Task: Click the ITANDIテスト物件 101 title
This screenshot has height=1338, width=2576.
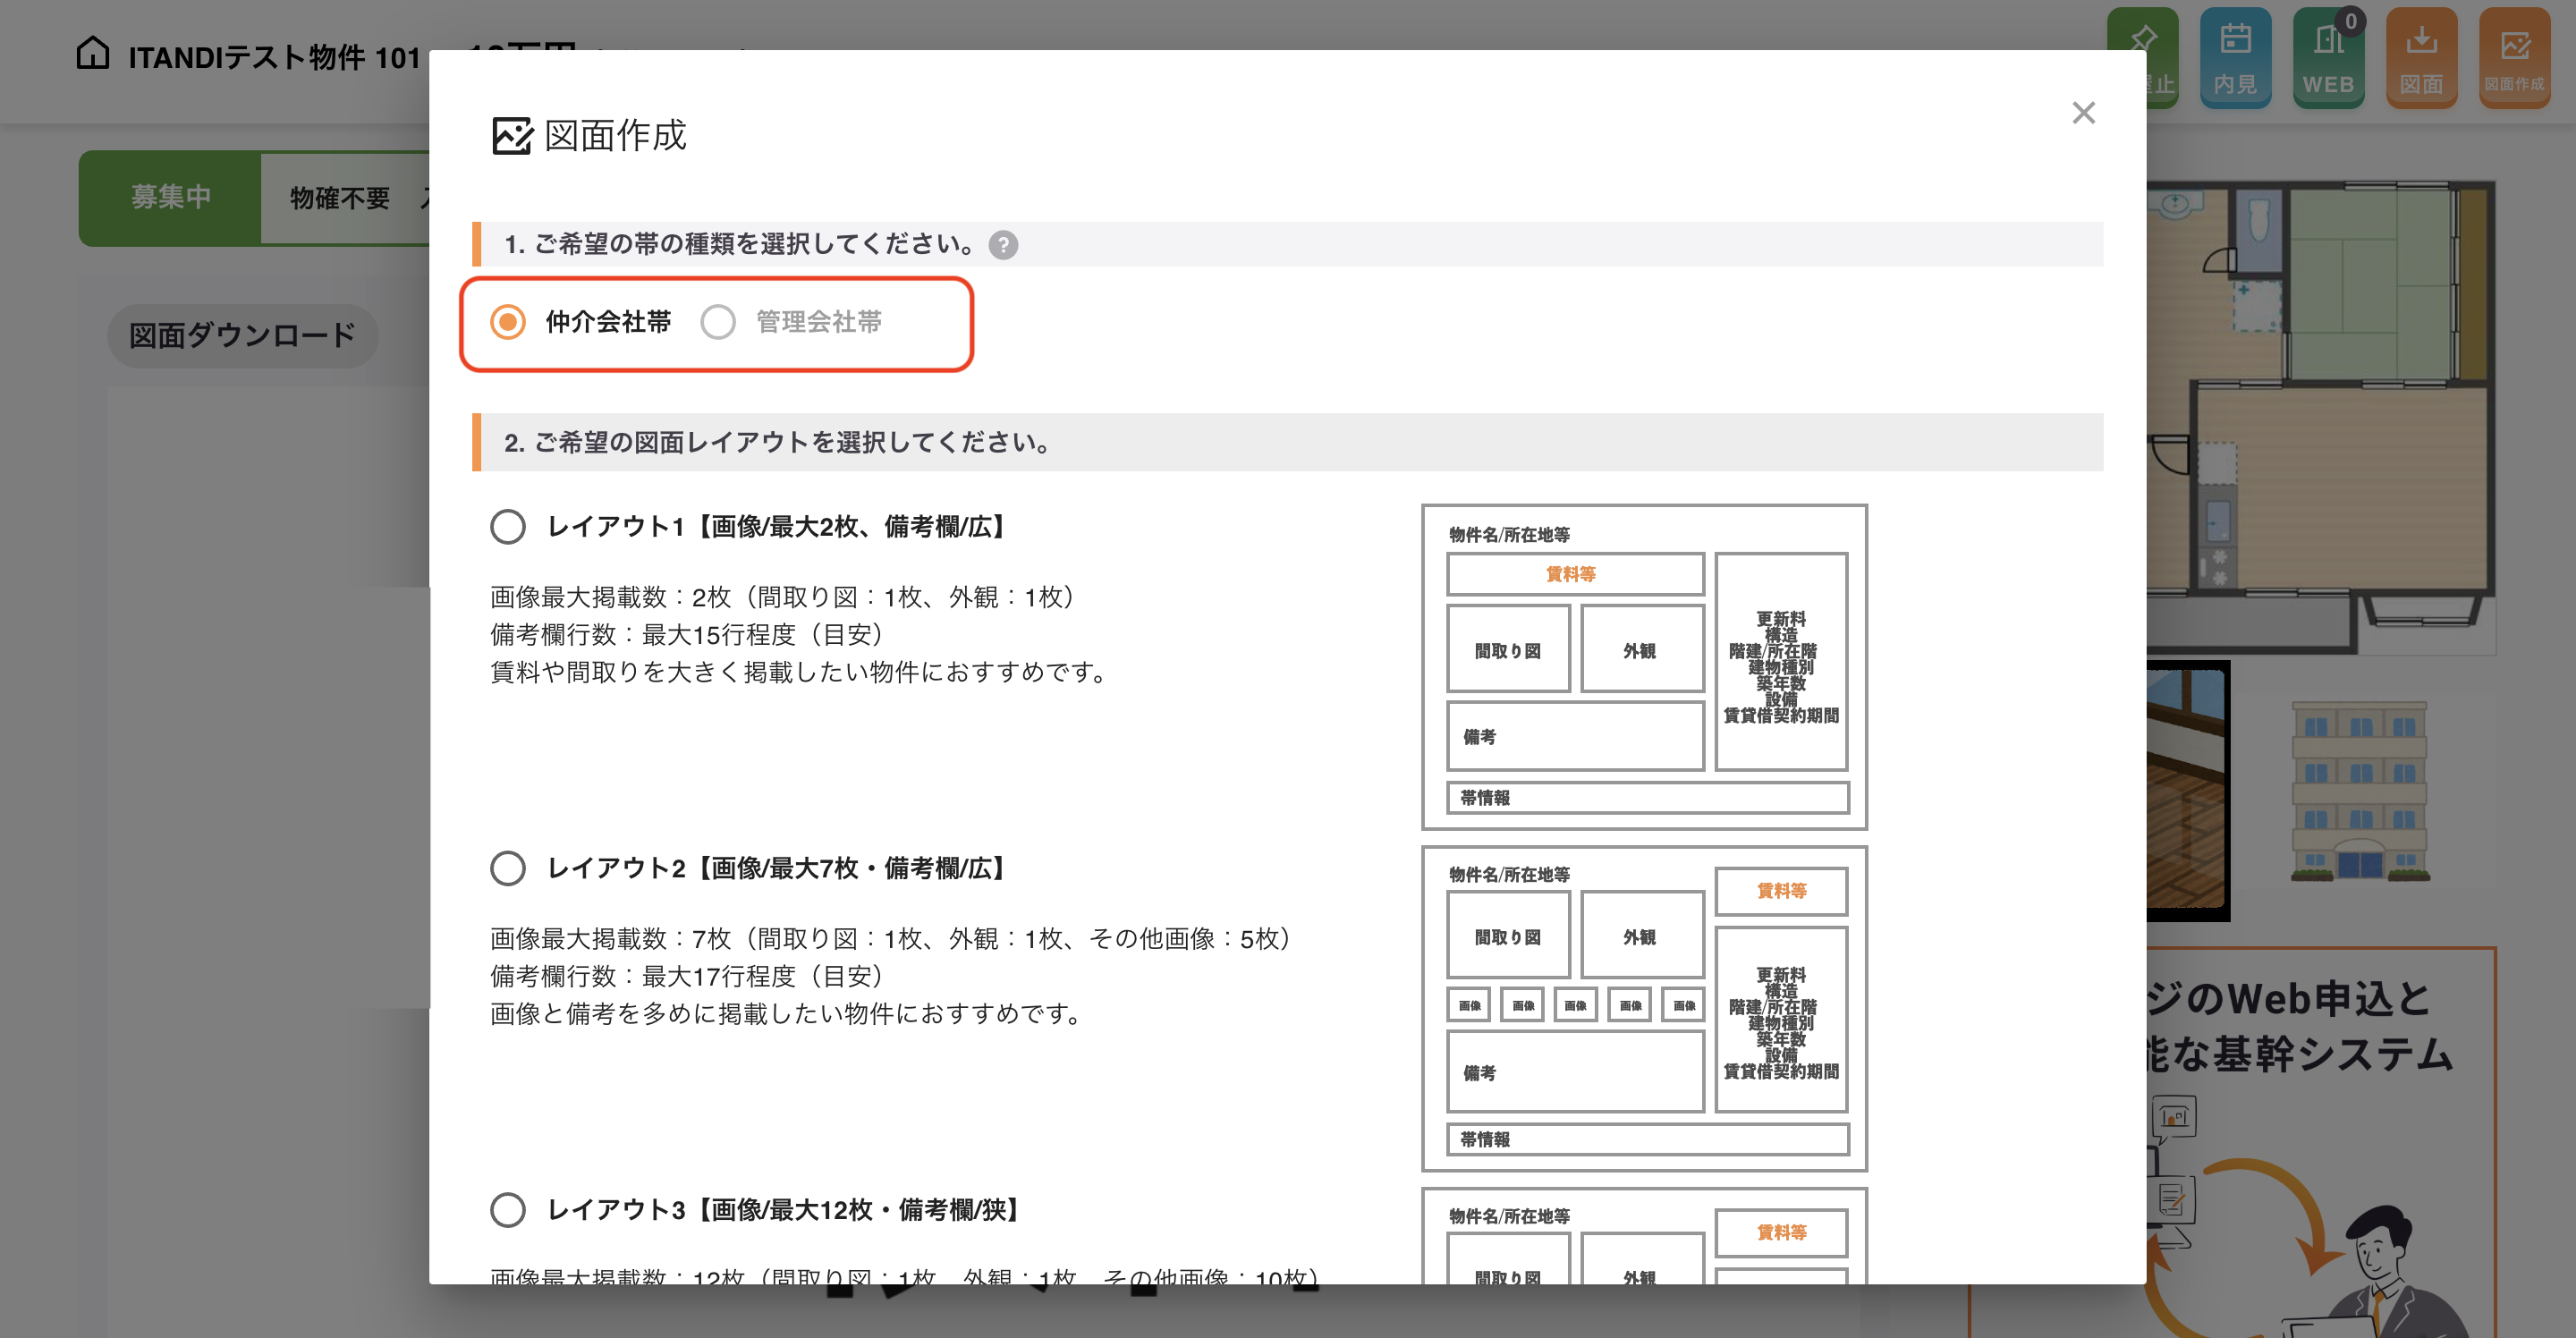Action: click(274, 58)
